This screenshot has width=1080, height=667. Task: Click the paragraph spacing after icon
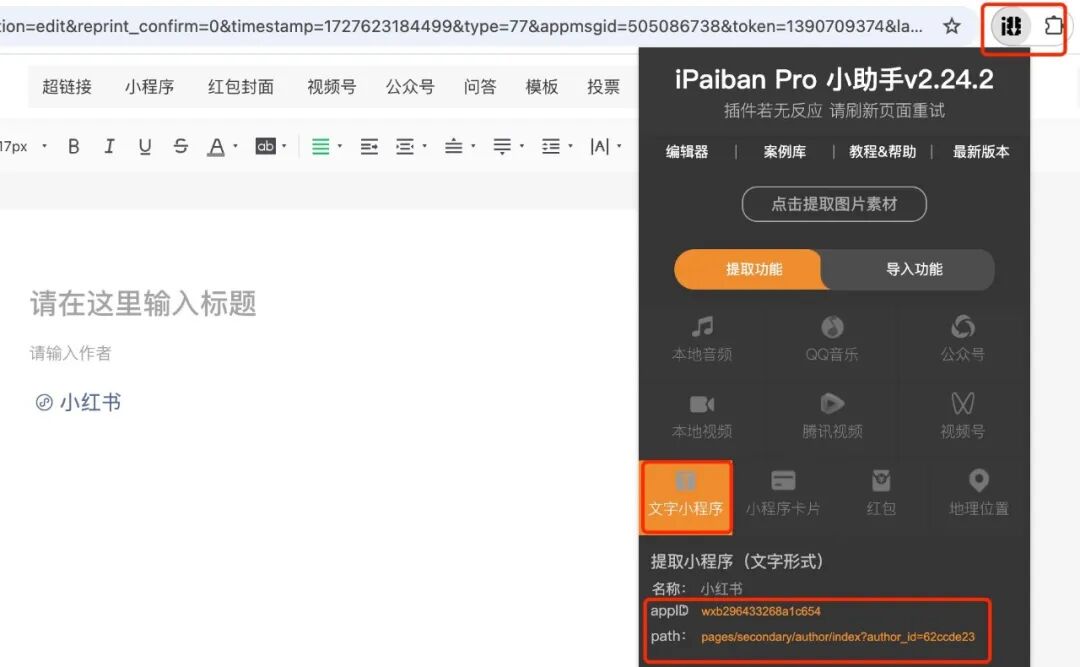pos(502,146)
